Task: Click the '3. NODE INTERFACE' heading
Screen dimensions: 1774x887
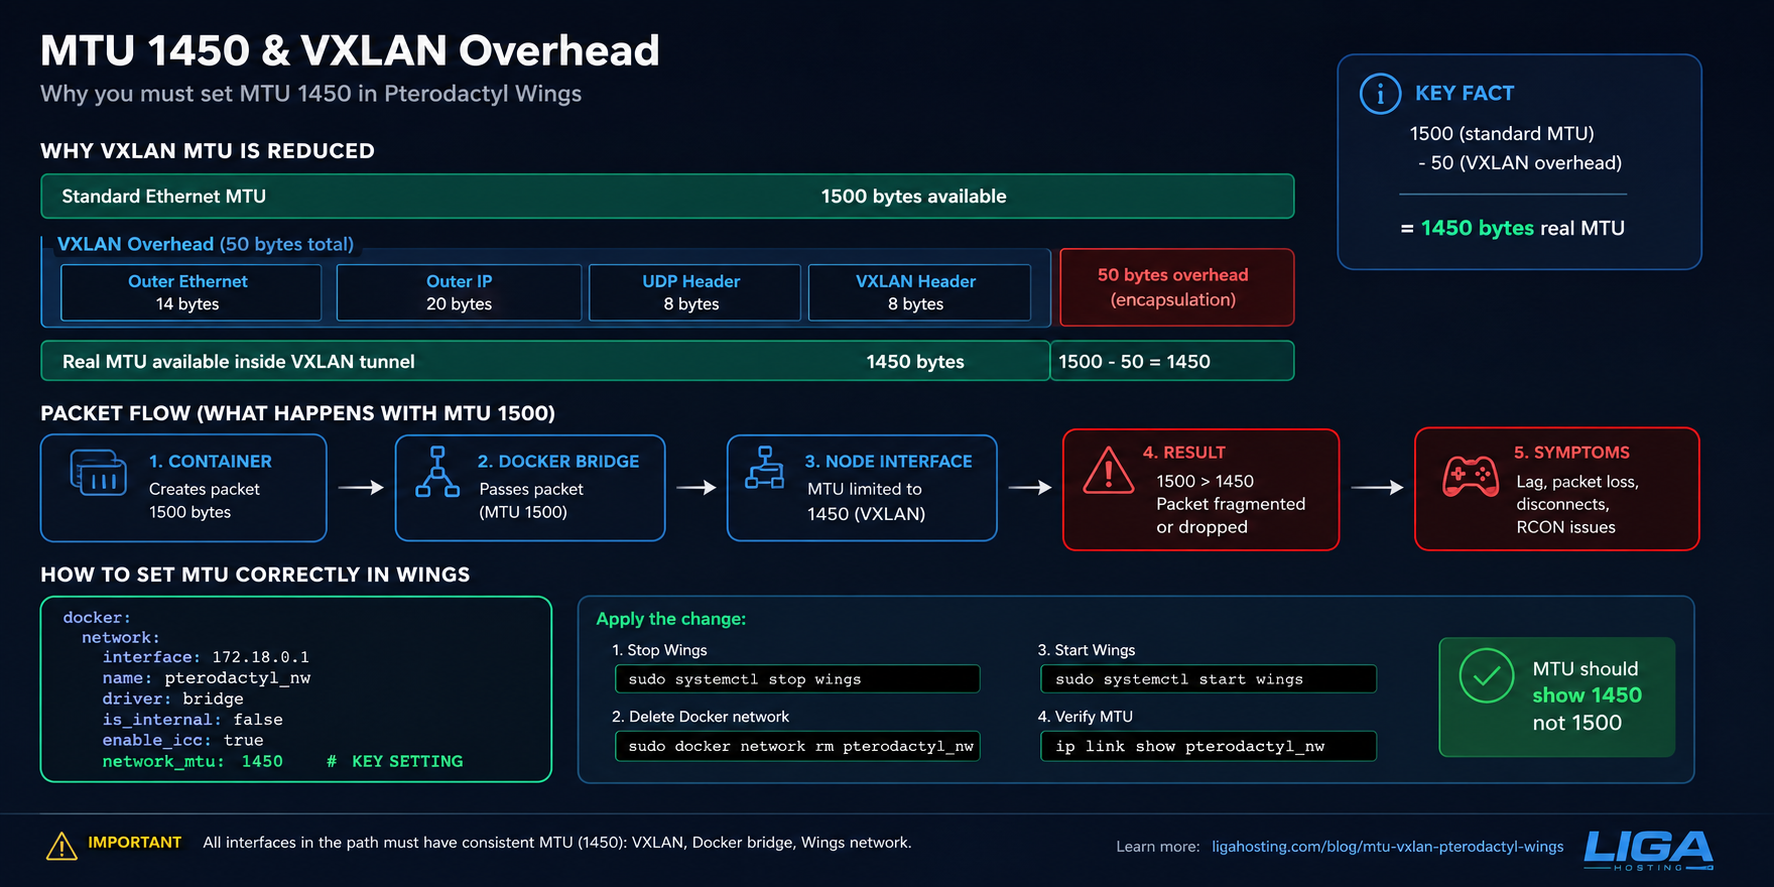Action: pyautogui.click(x=888, y=461)
